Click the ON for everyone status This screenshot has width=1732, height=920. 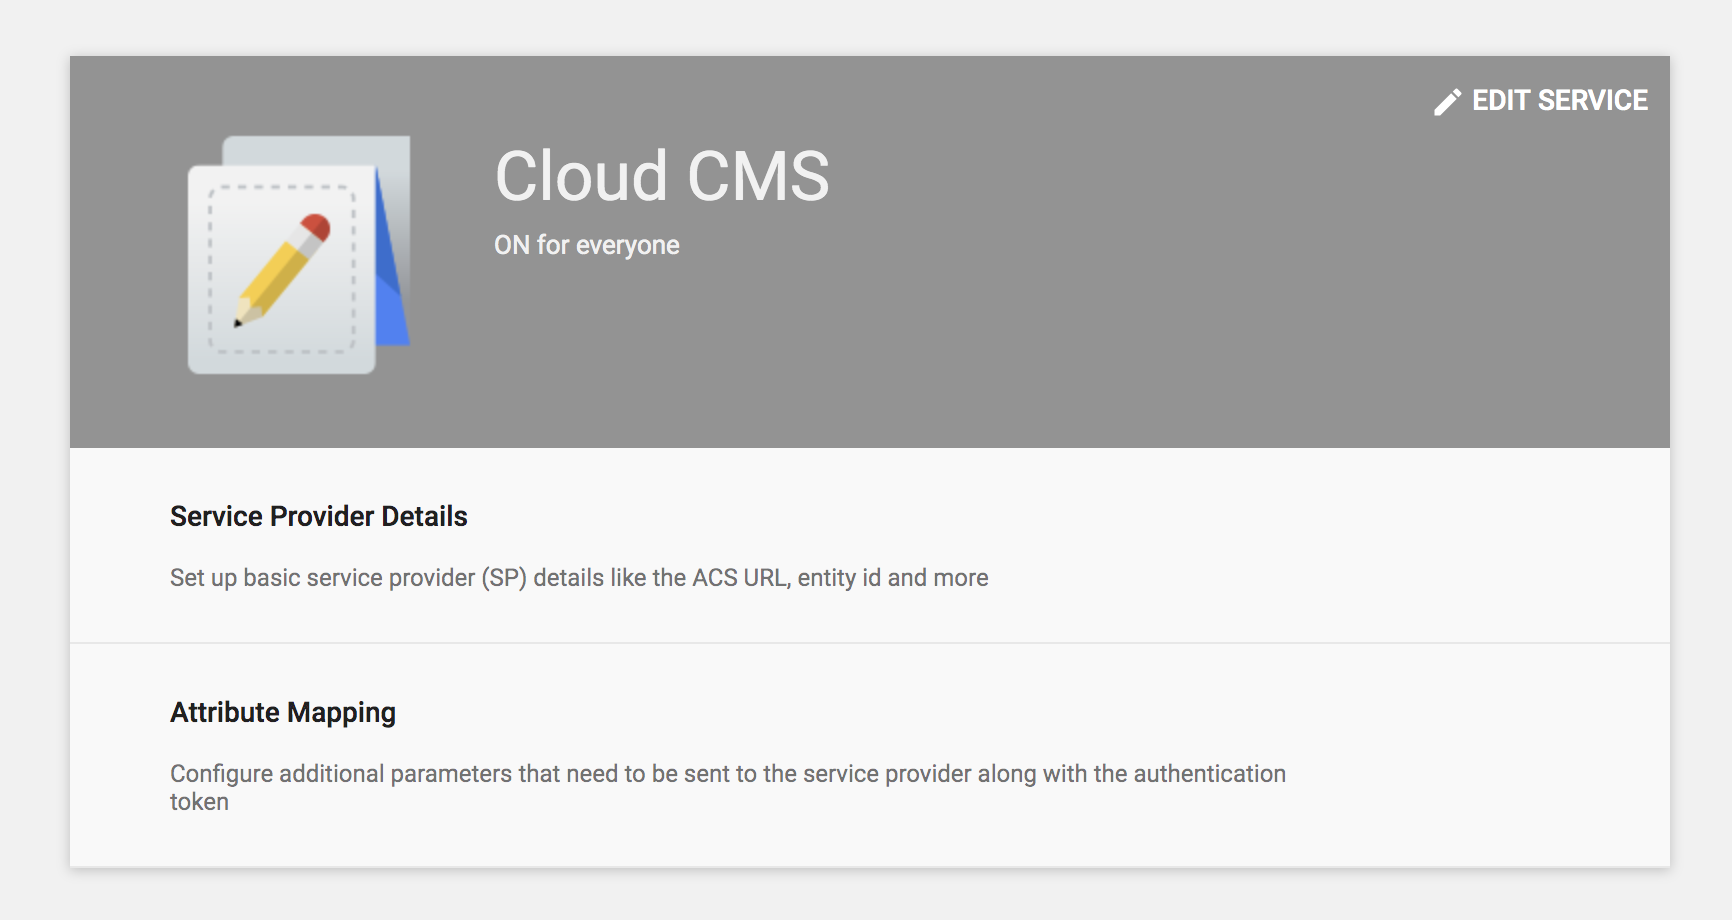coord(586,245)
